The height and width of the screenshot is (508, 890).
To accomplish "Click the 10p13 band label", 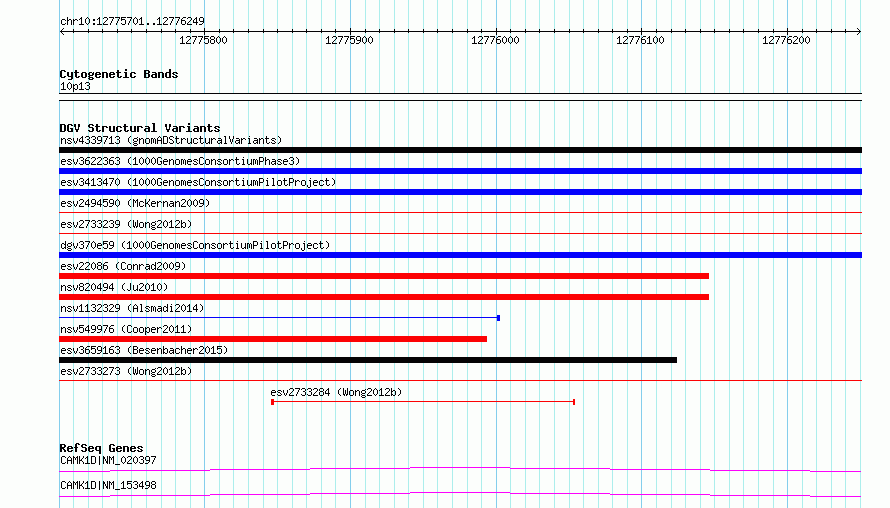I will 75,86.
